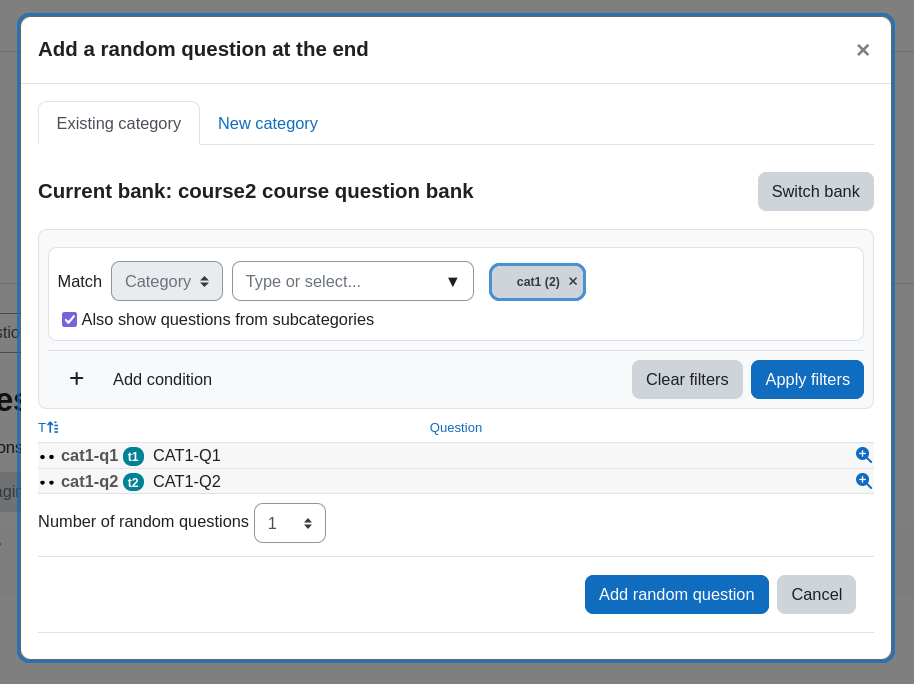This screenshot has width=914, height=684.
Task: Switch to the New category tab
Action: tap(268, 124)
